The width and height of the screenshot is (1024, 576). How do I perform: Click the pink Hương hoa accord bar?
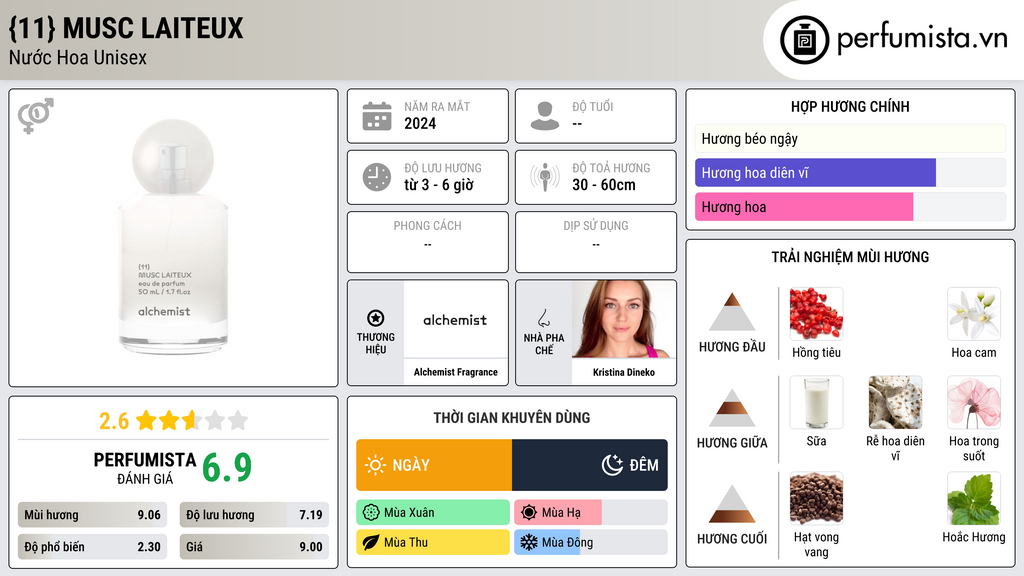[804, 207]
